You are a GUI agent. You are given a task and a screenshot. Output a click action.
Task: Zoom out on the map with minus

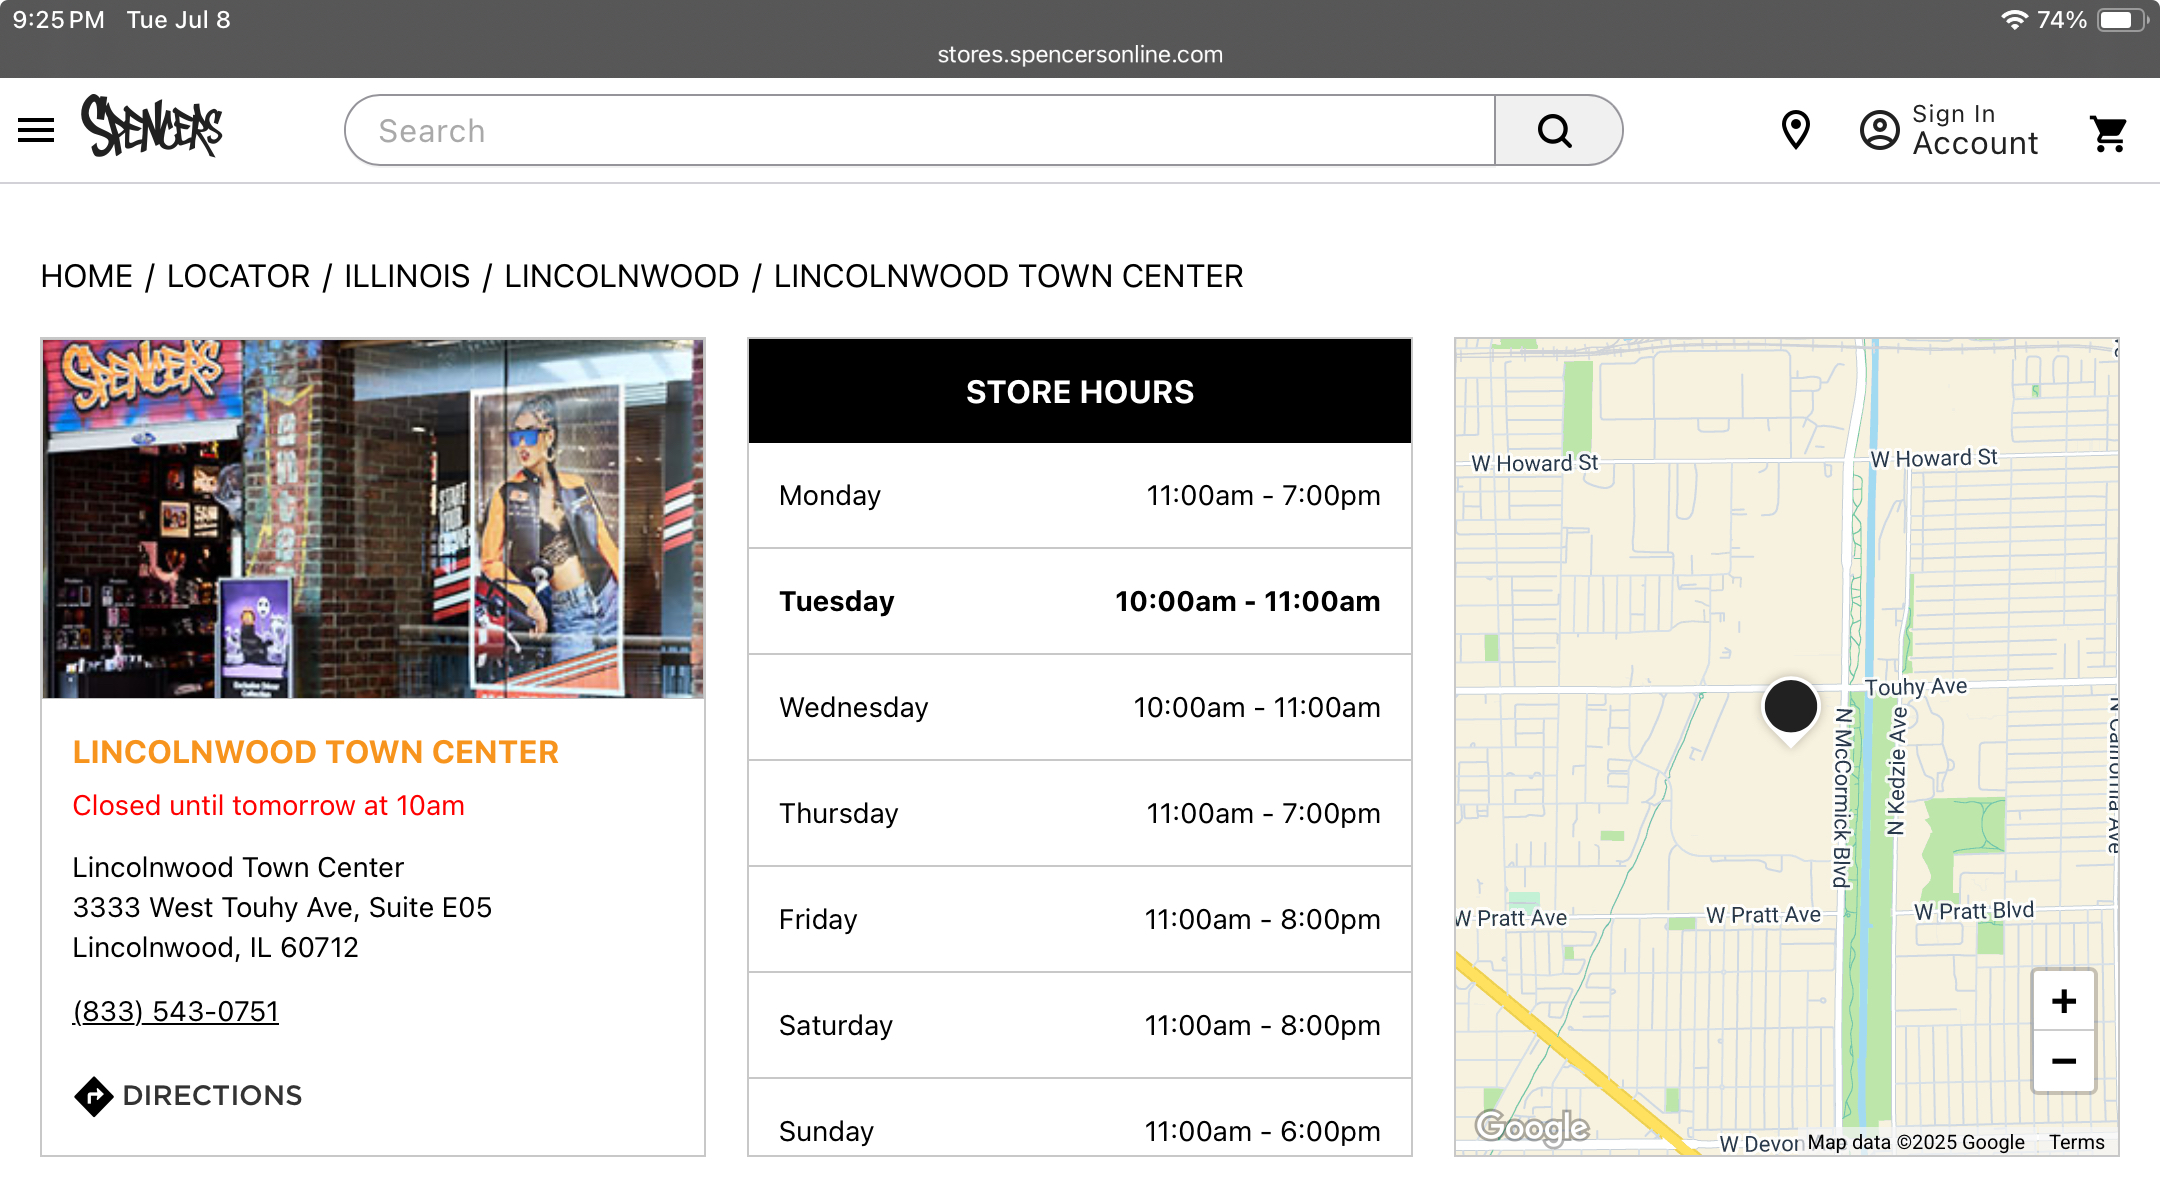coord(2064,1061)
